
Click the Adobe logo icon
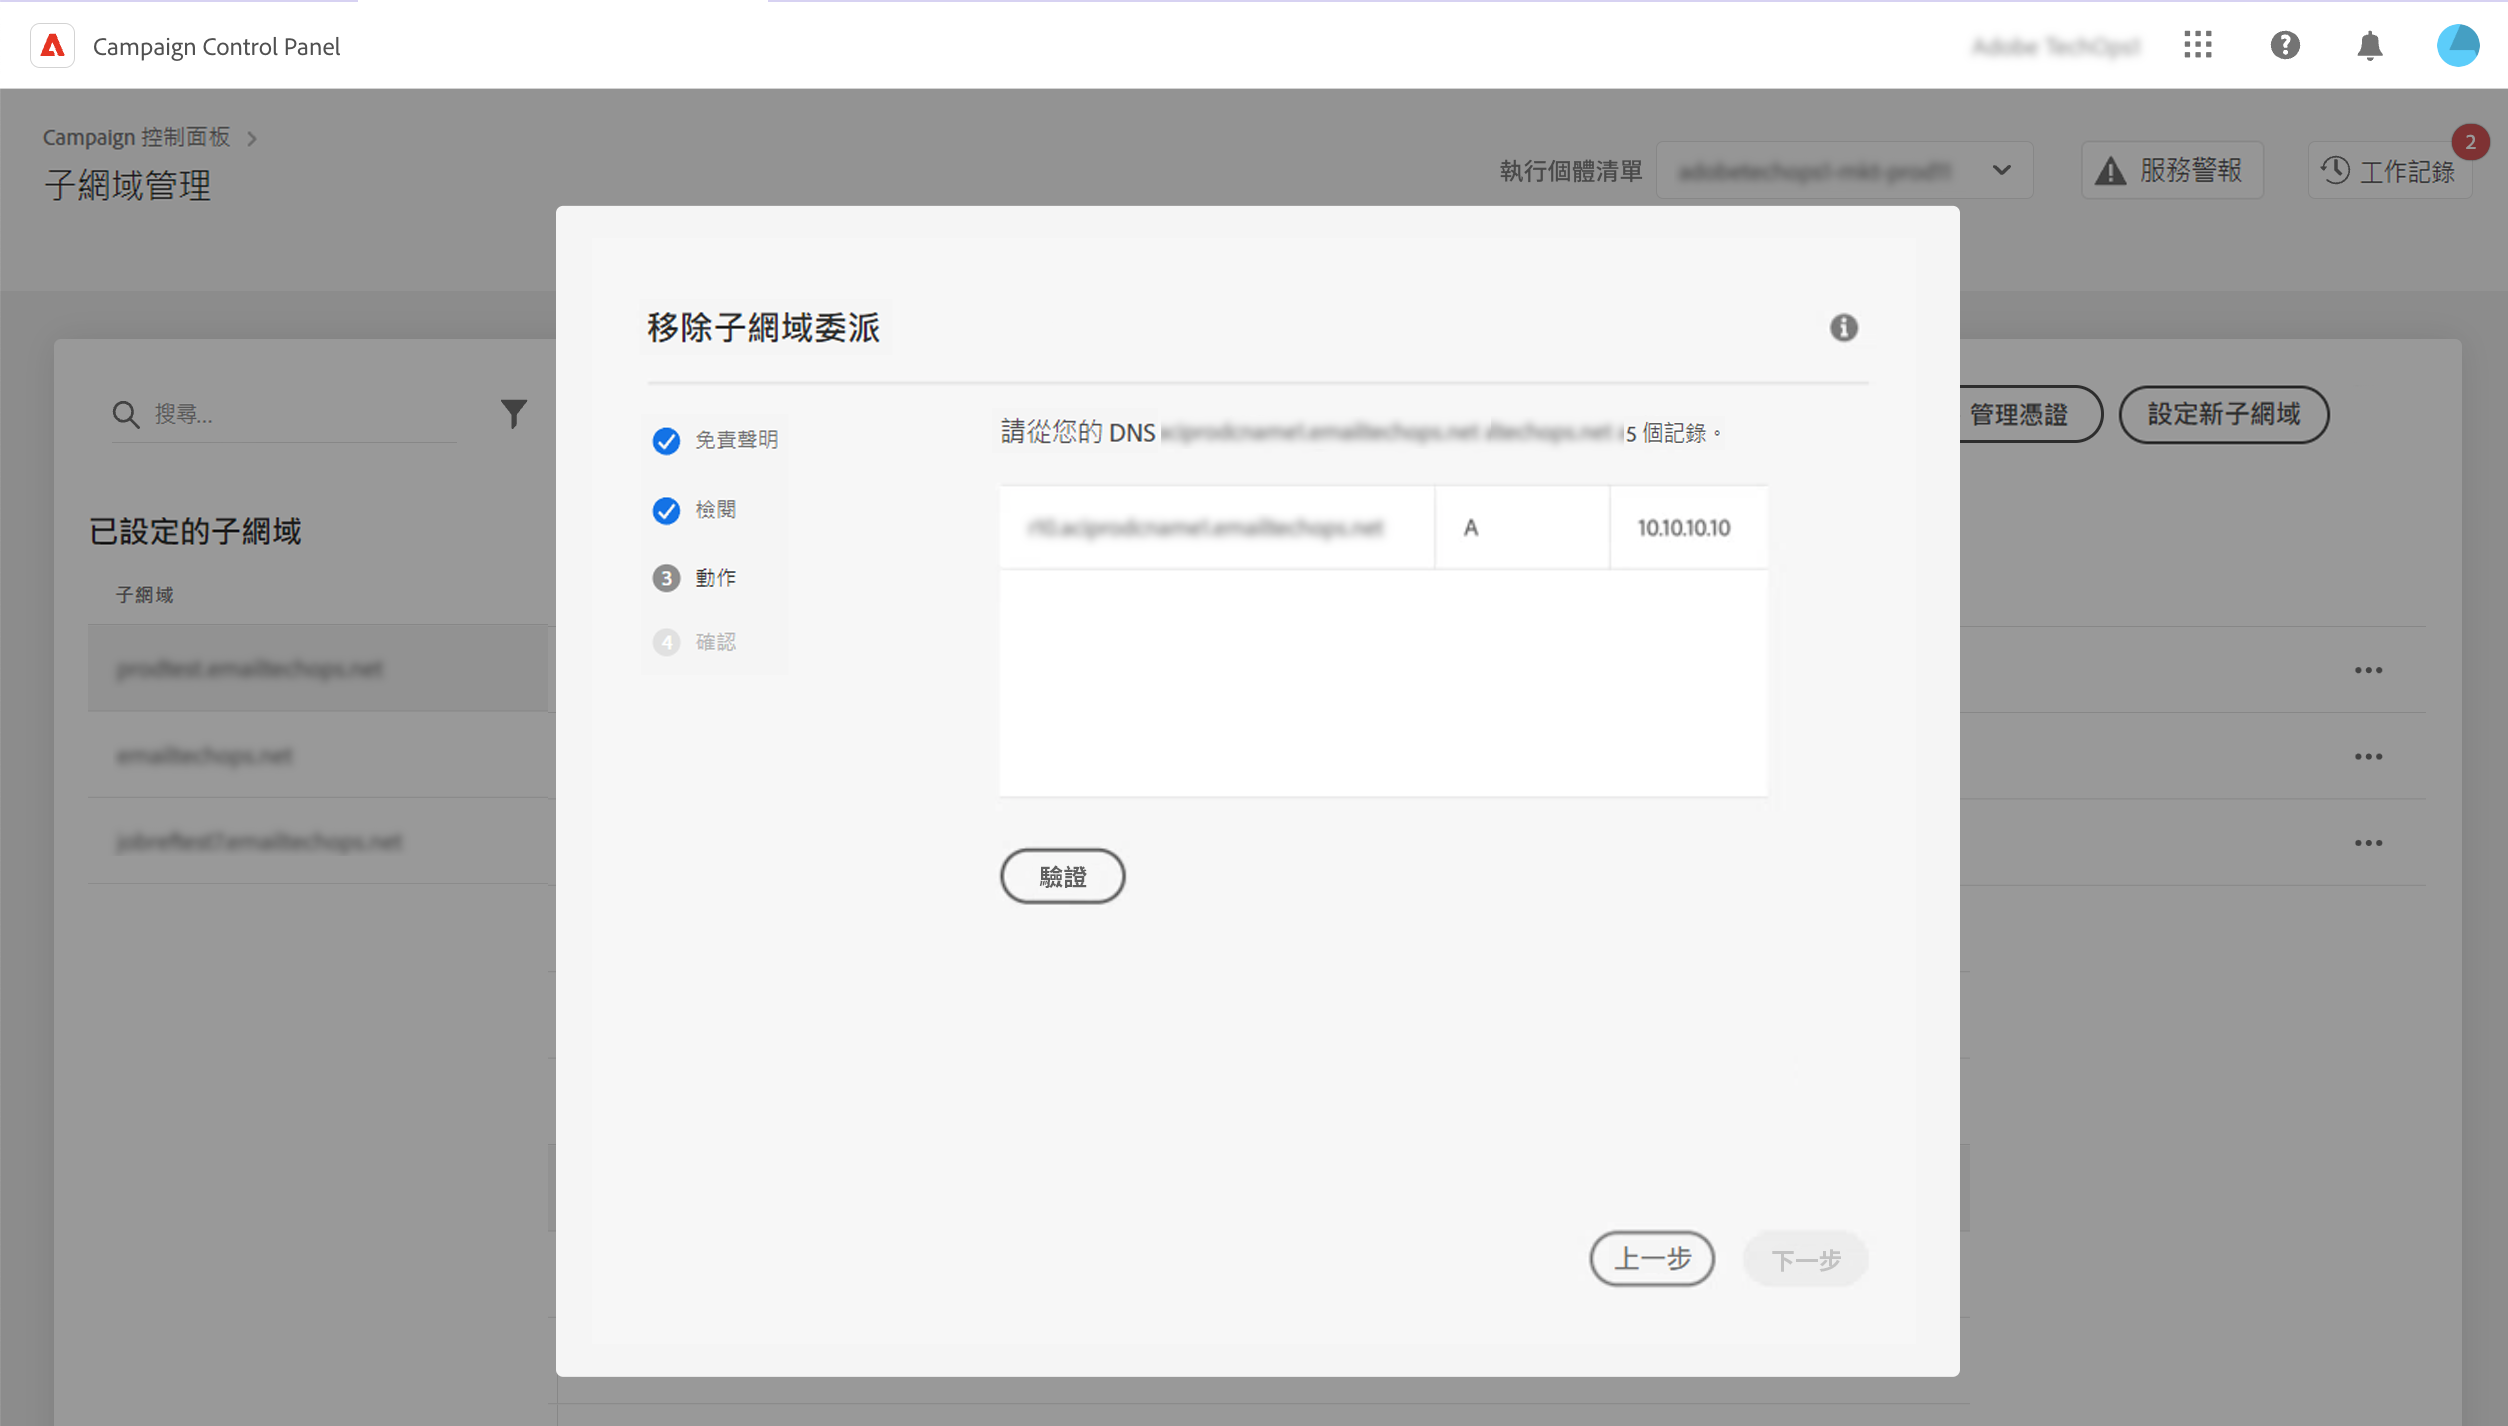click(52, 46)
